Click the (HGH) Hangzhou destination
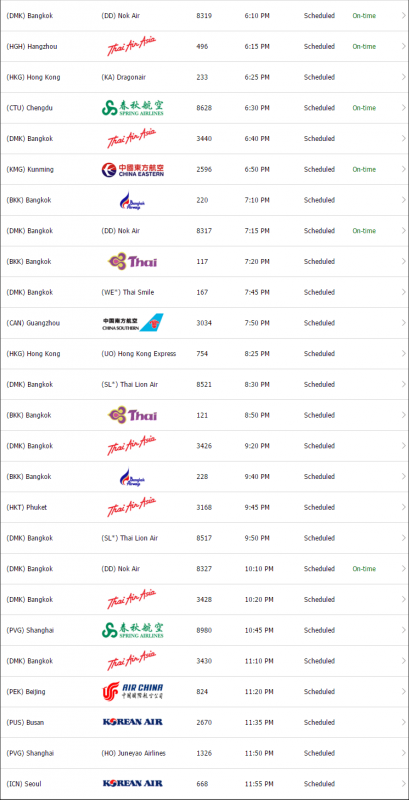This screenshot has width=409, height=800. pyautogui.click(x=32, y=46)
